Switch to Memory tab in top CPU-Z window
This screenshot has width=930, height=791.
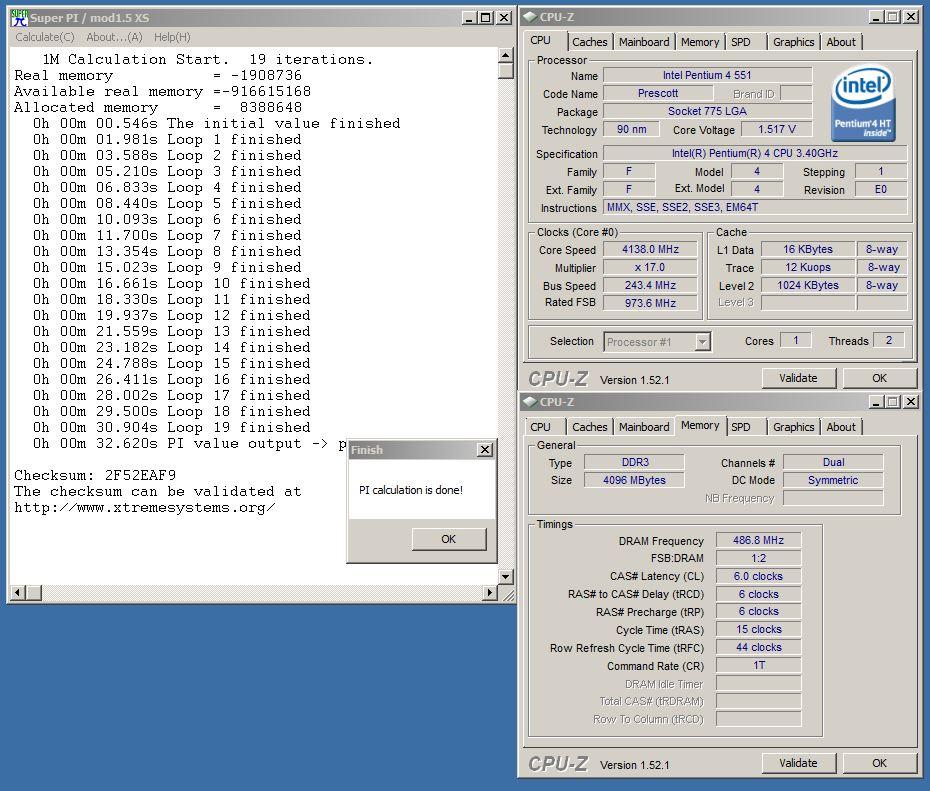pyautogui.click(x=700, y=42)
